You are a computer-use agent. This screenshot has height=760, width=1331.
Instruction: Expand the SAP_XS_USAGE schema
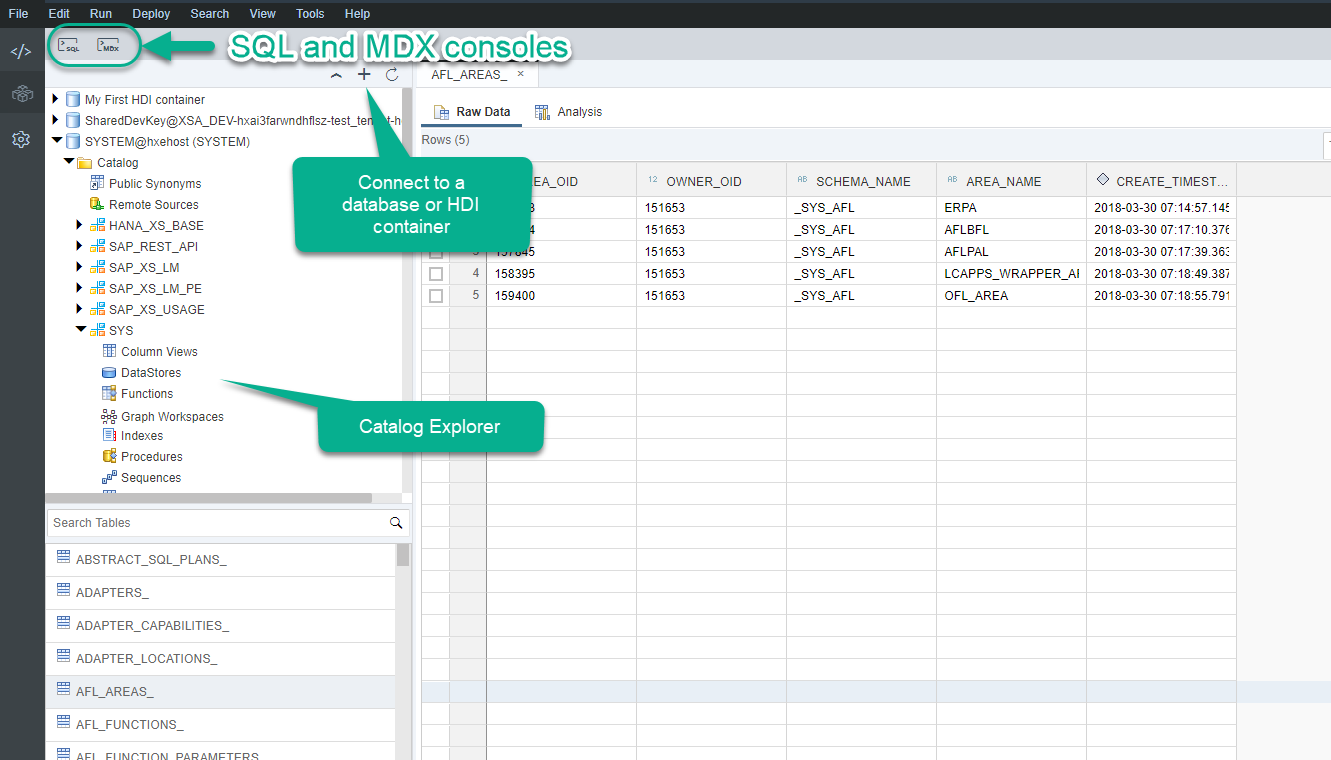tap(80, 309)
